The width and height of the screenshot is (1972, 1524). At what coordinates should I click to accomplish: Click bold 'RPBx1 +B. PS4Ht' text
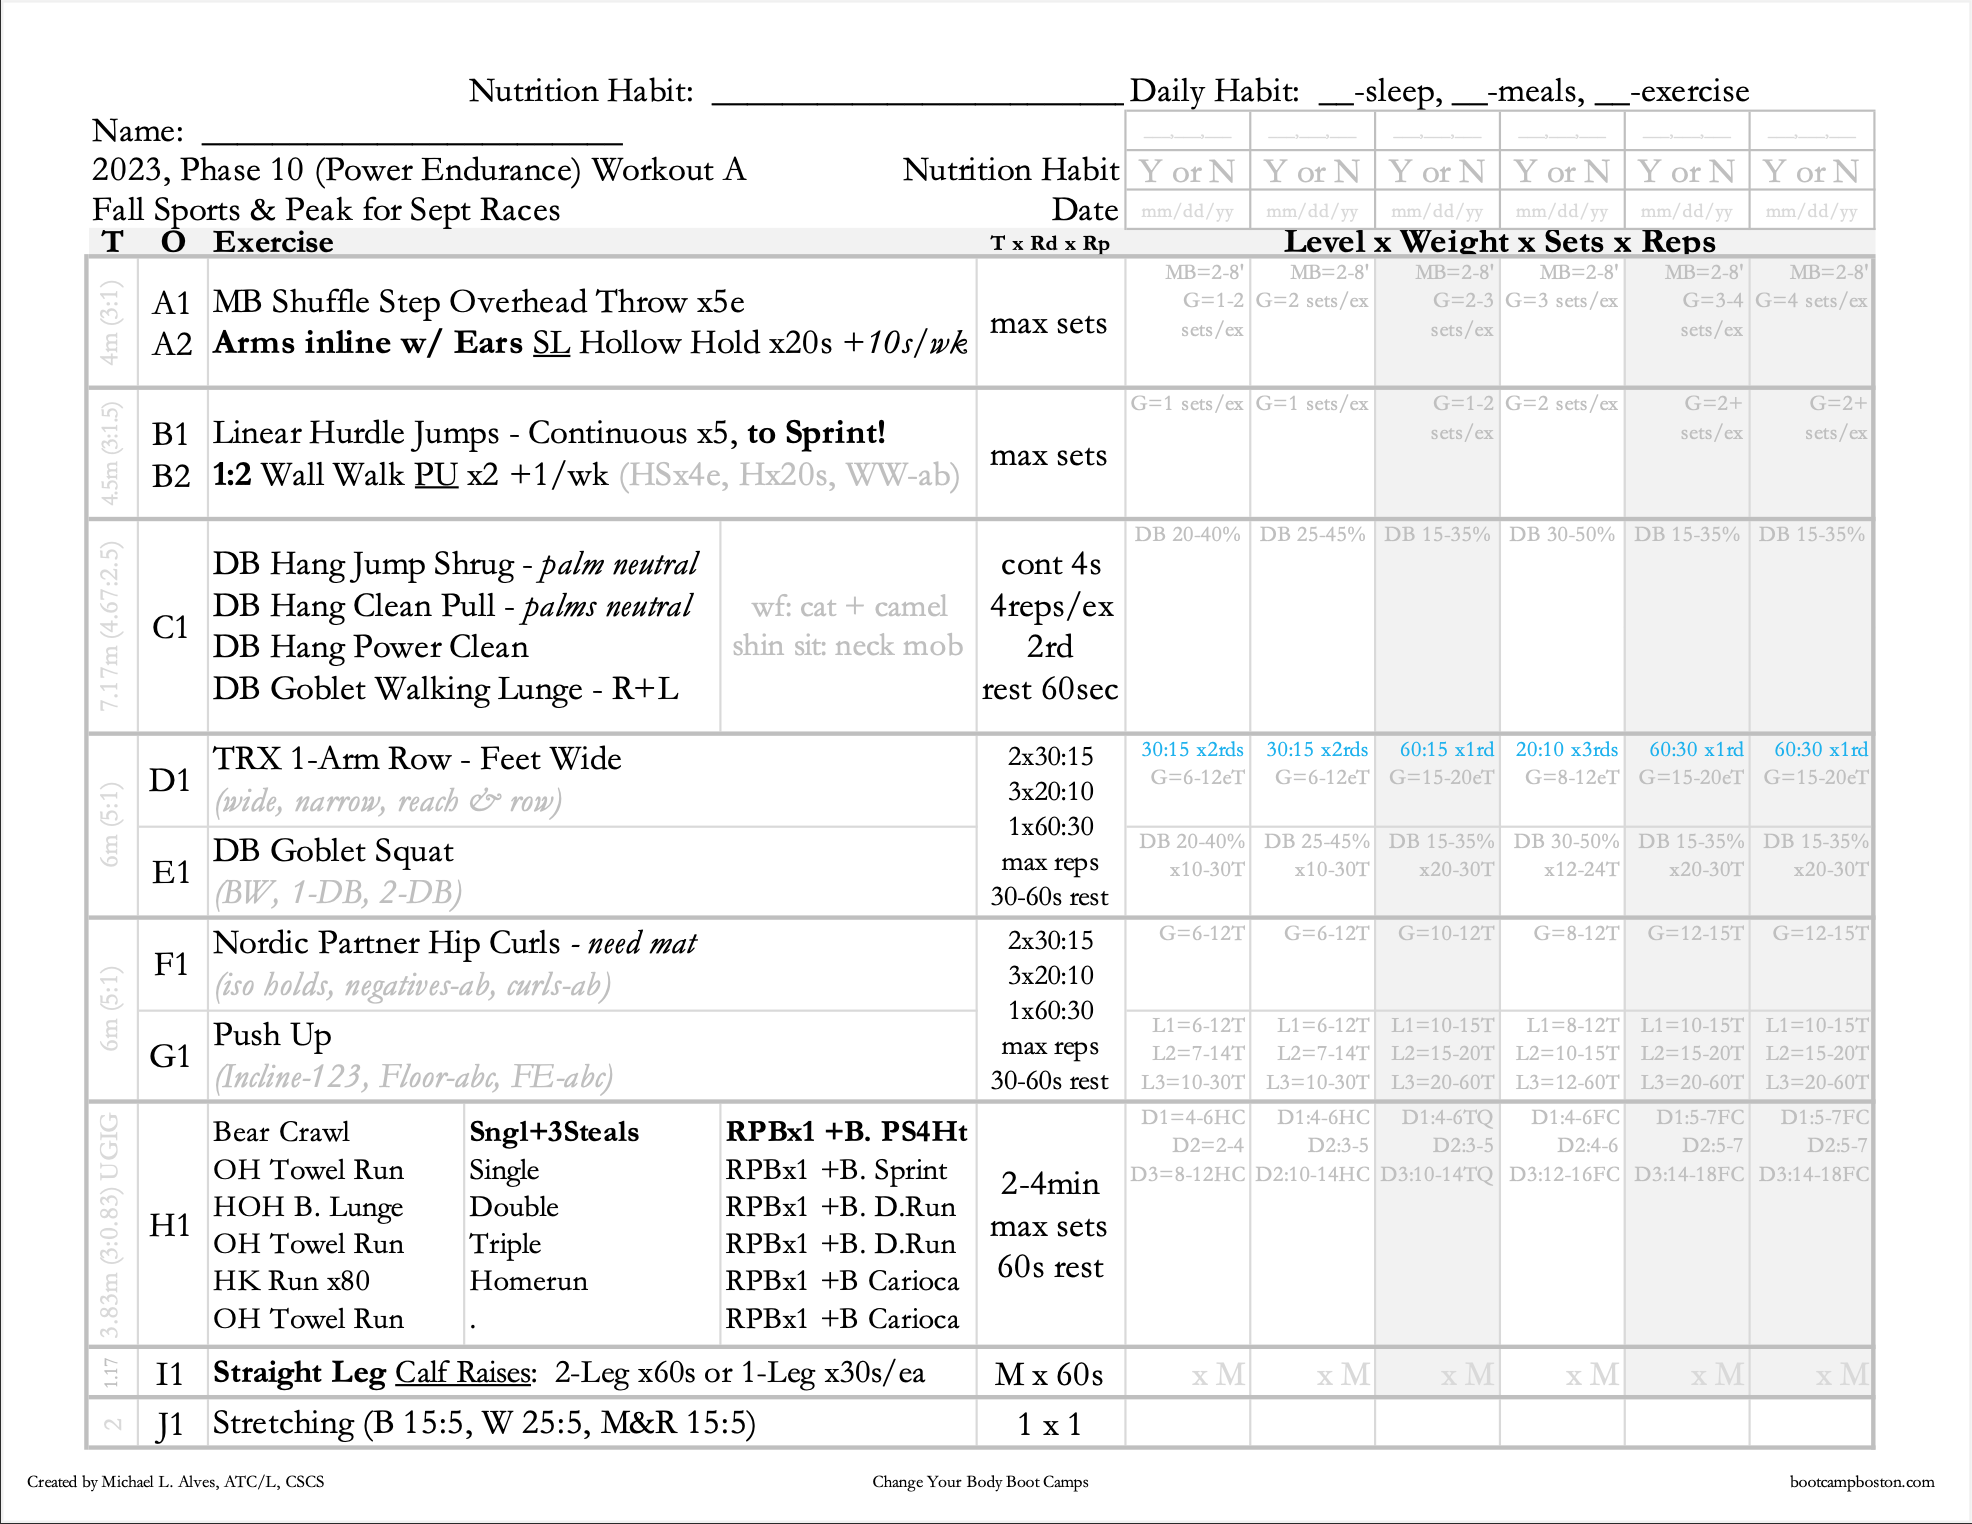pyautogui.click(x=846, y=1132)
